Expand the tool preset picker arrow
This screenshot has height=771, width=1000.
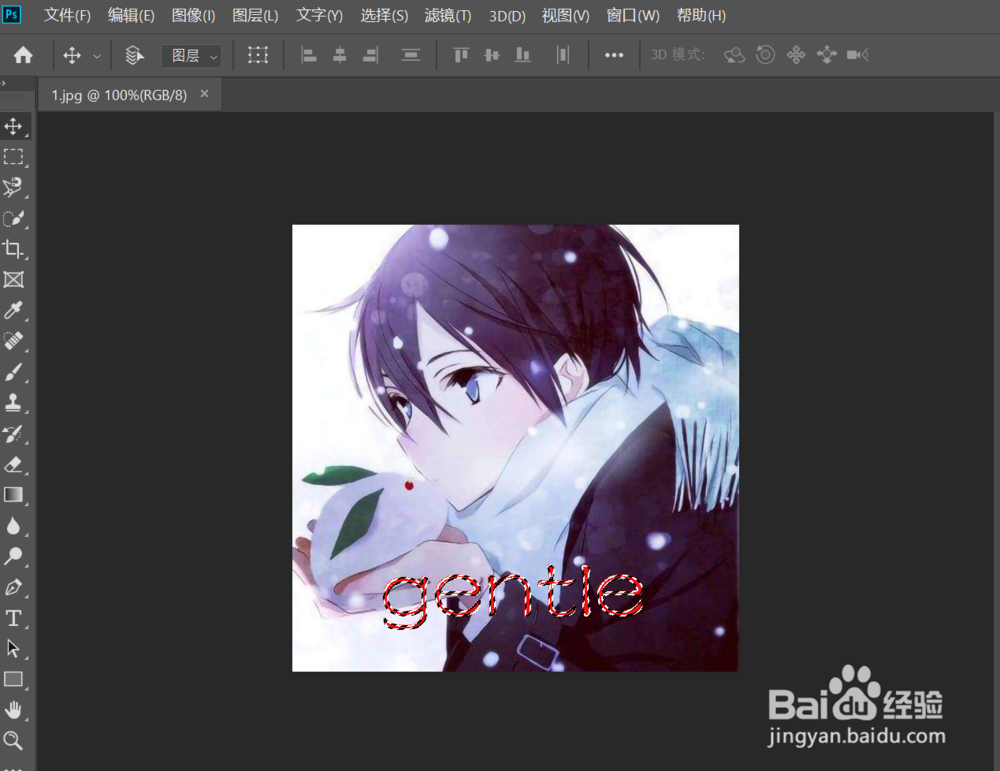tap(97, 56)
